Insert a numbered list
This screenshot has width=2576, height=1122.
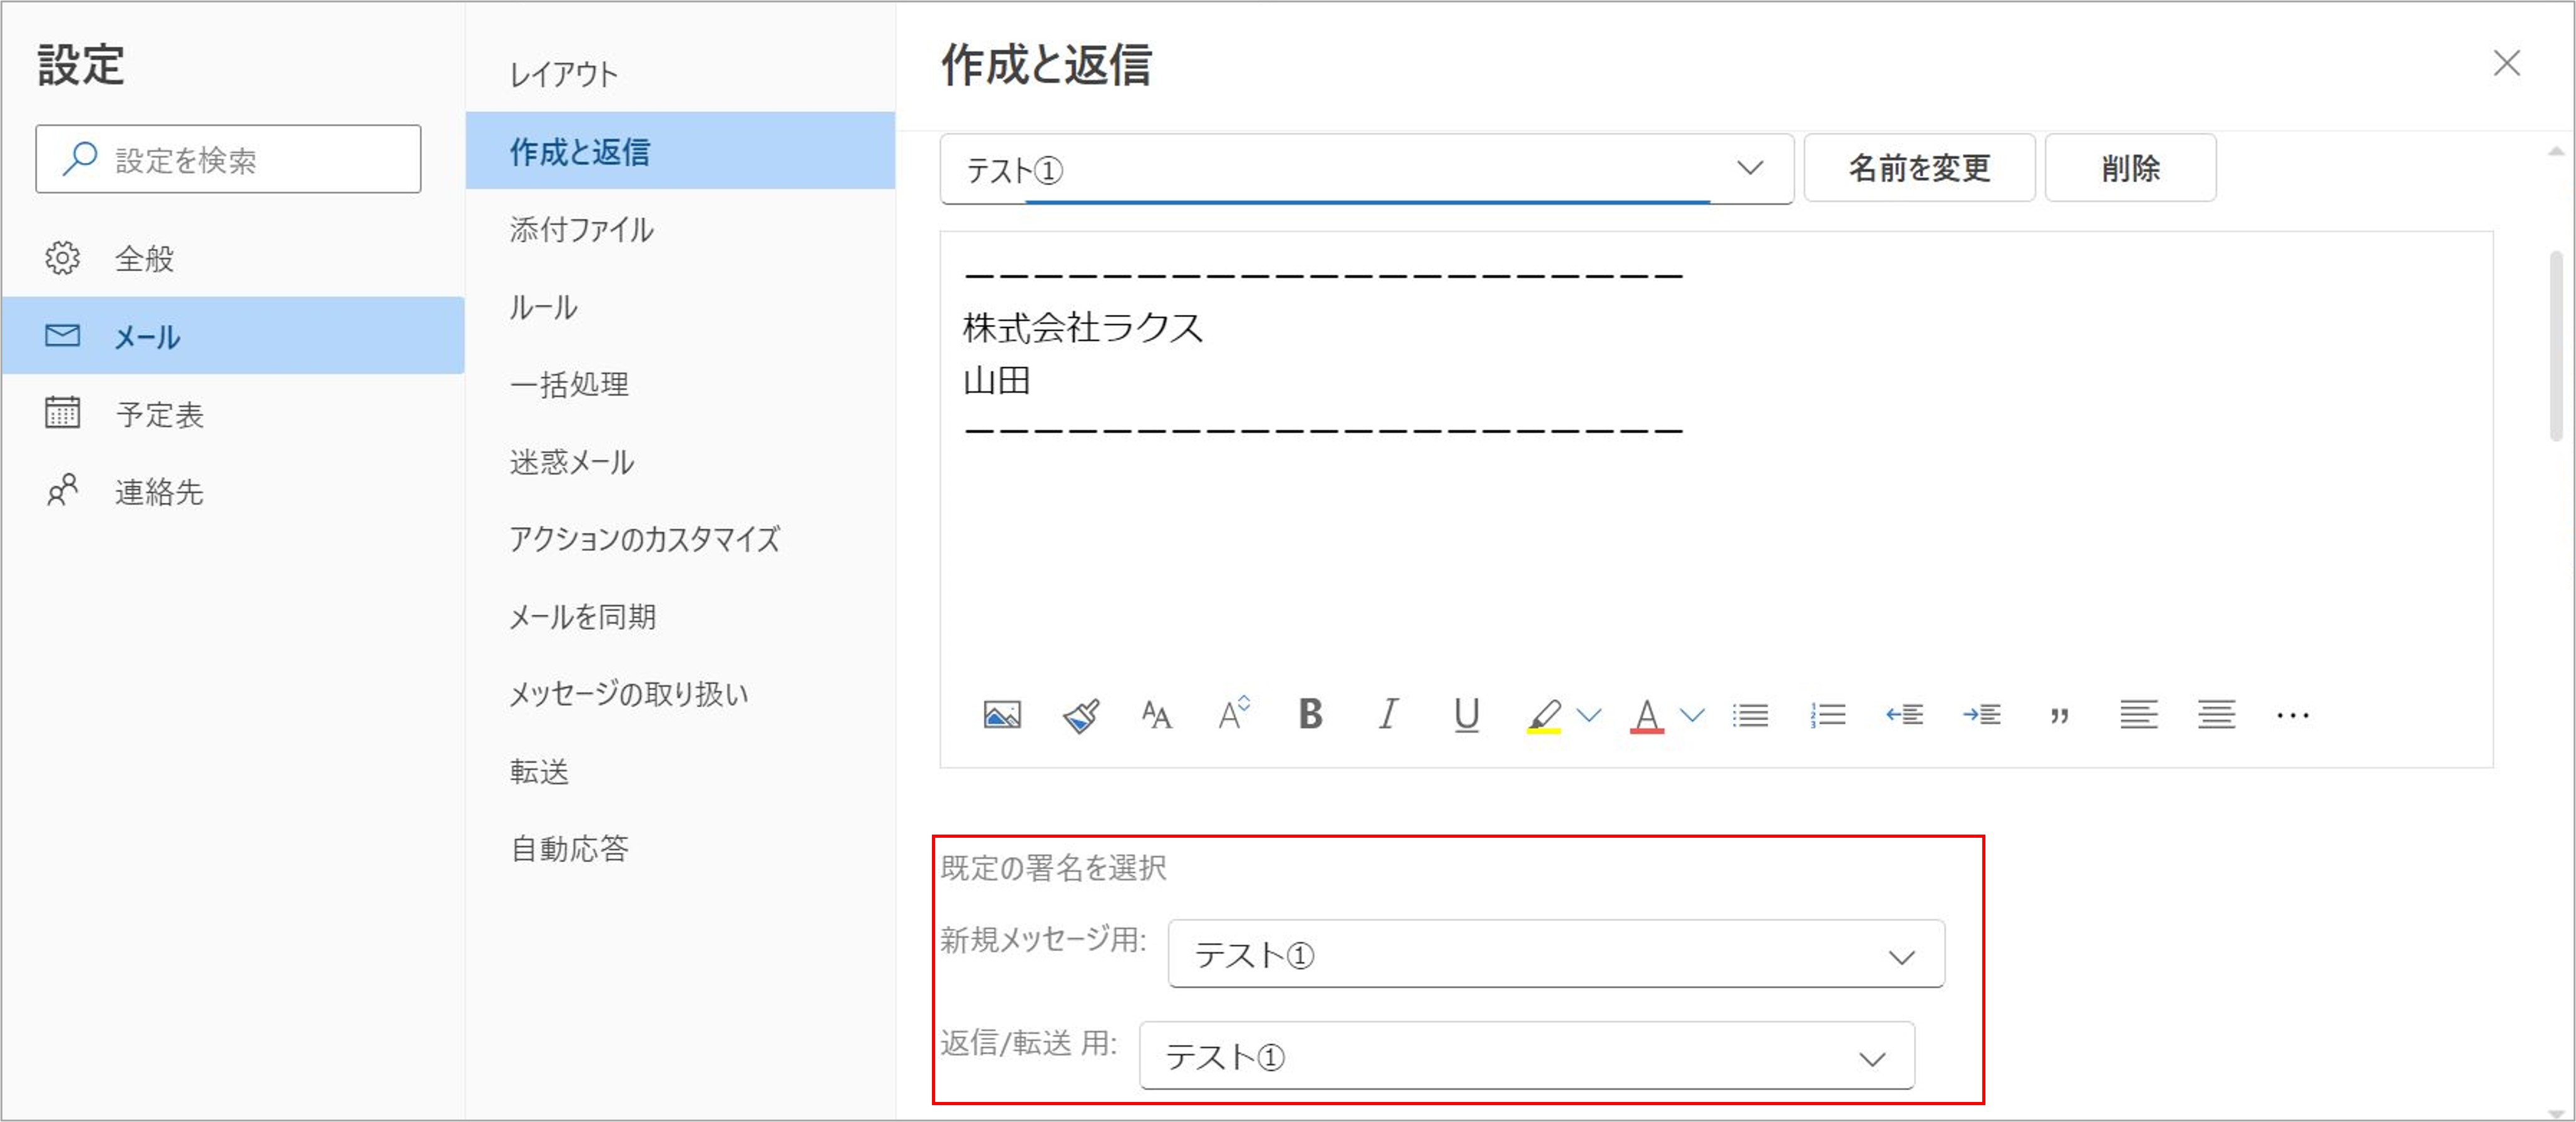tap(1828, 715)
